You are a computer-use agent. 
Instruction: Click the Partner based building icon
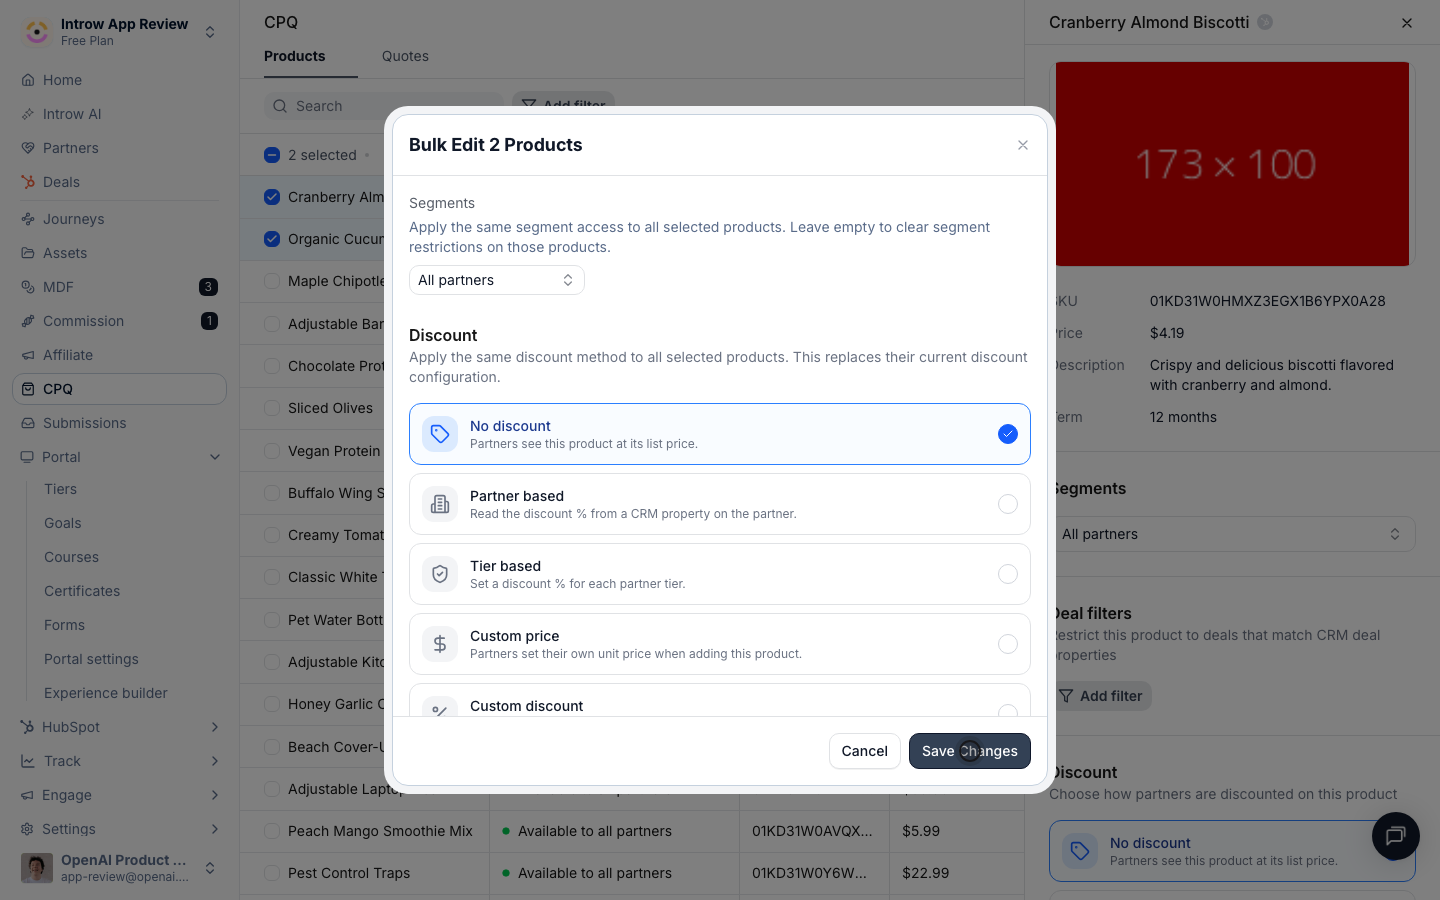(440, 504)
